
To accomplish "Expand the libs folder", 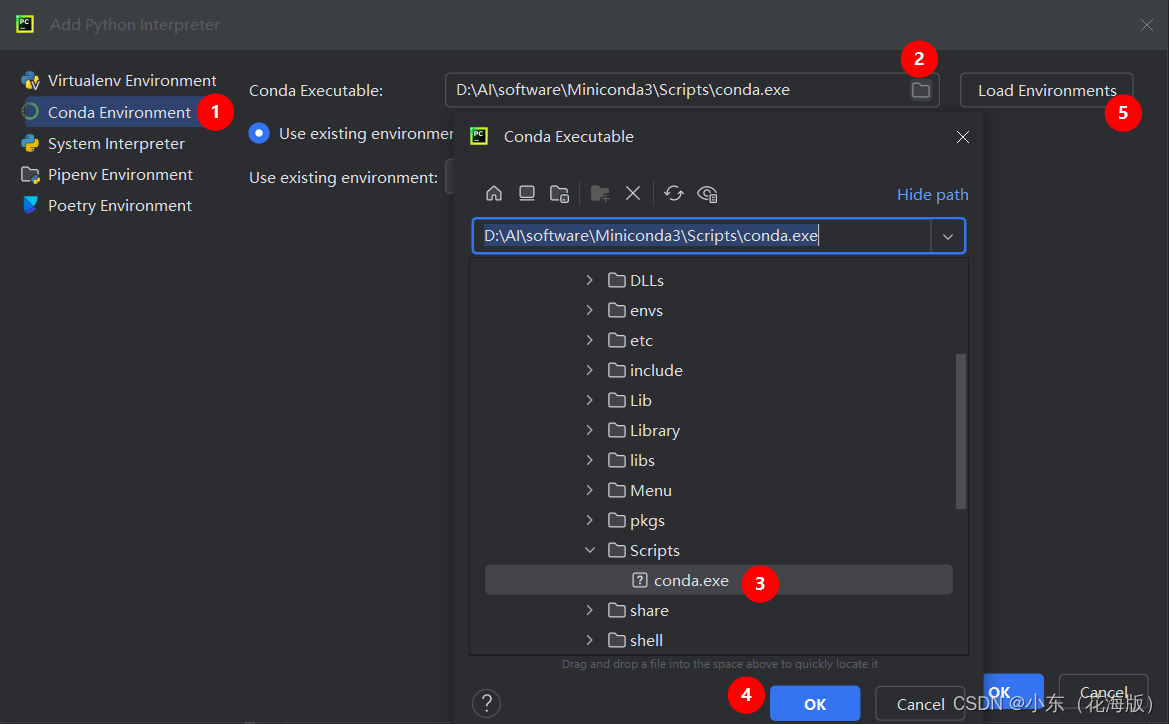I will pyautogui.click(x=589, y=460).
